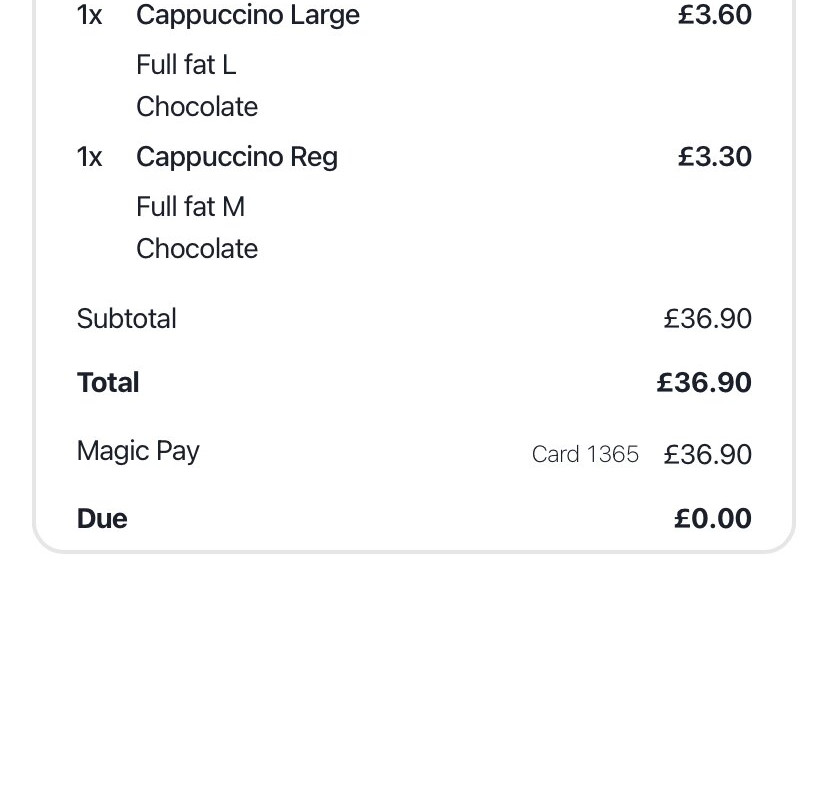Click the Chocolate modifier under Cappuccino Reg
The width and height of the screenshot is (828, 808).
pyautogui.click(x=197, y=249)
